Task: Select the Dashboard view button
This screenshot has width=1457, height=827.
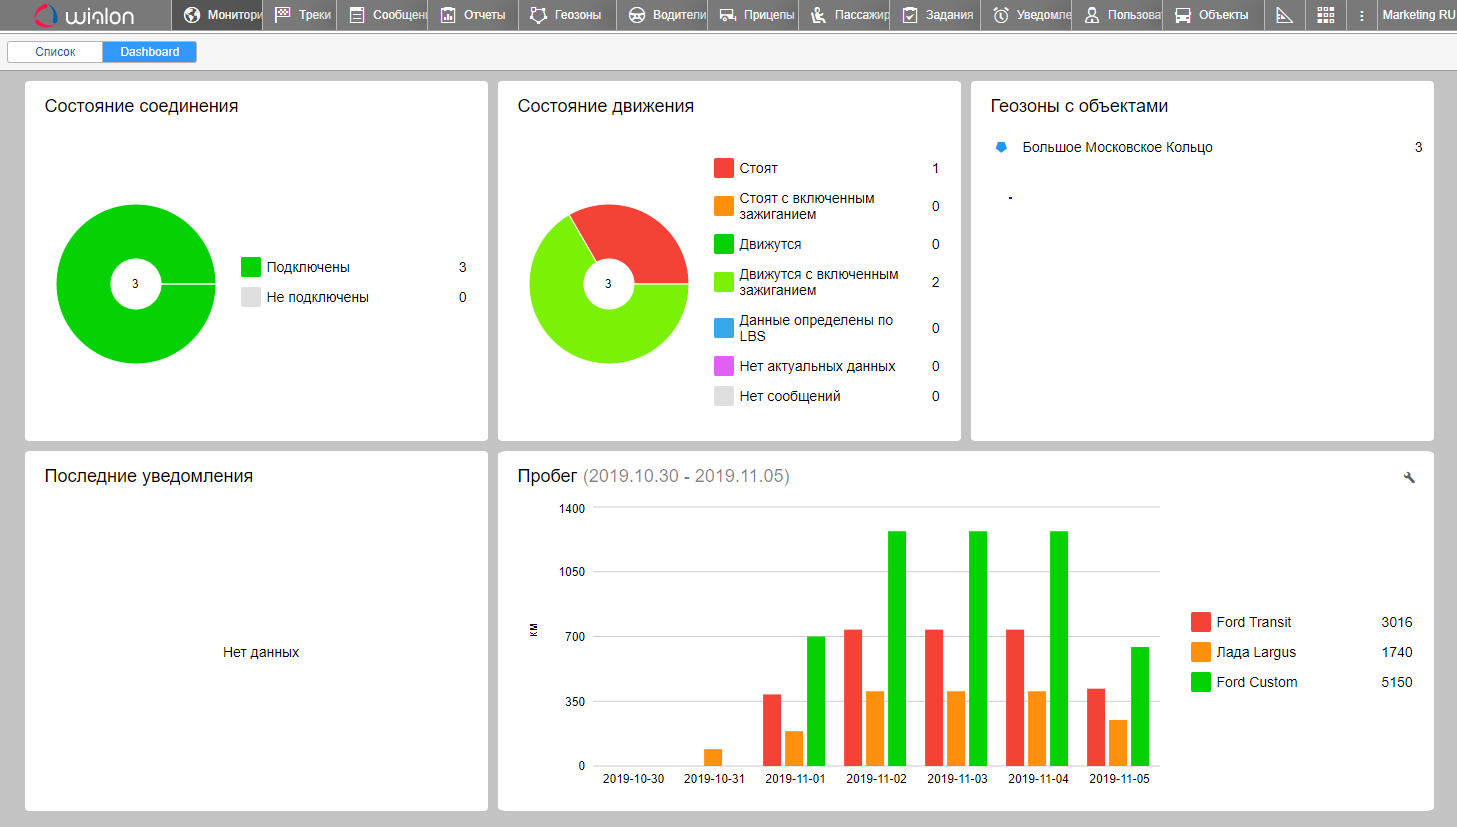Action: click(x=150, y=52)
